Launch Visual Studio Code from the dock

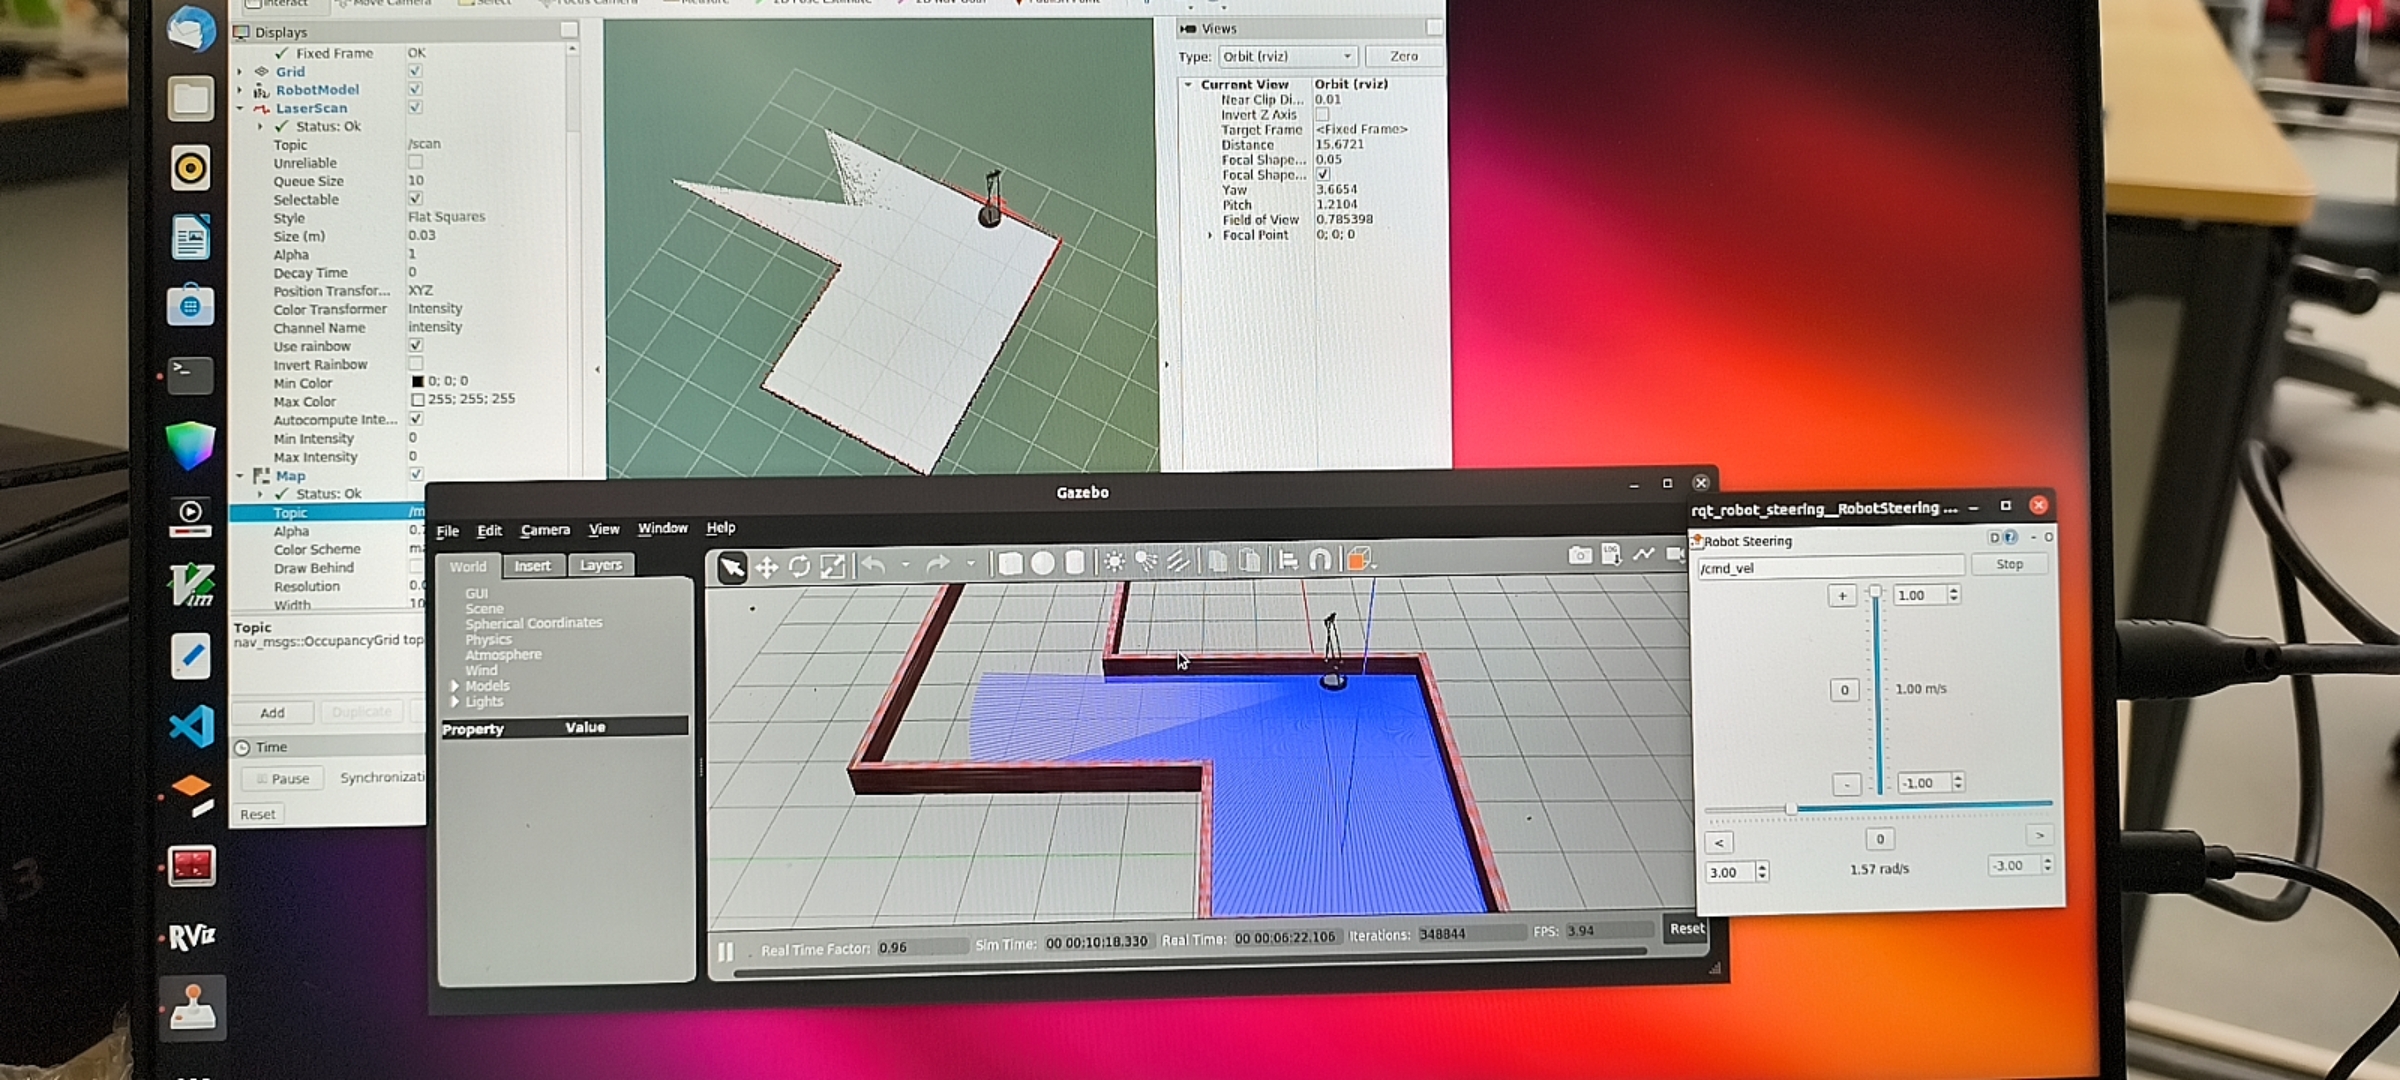pos(192,726)
